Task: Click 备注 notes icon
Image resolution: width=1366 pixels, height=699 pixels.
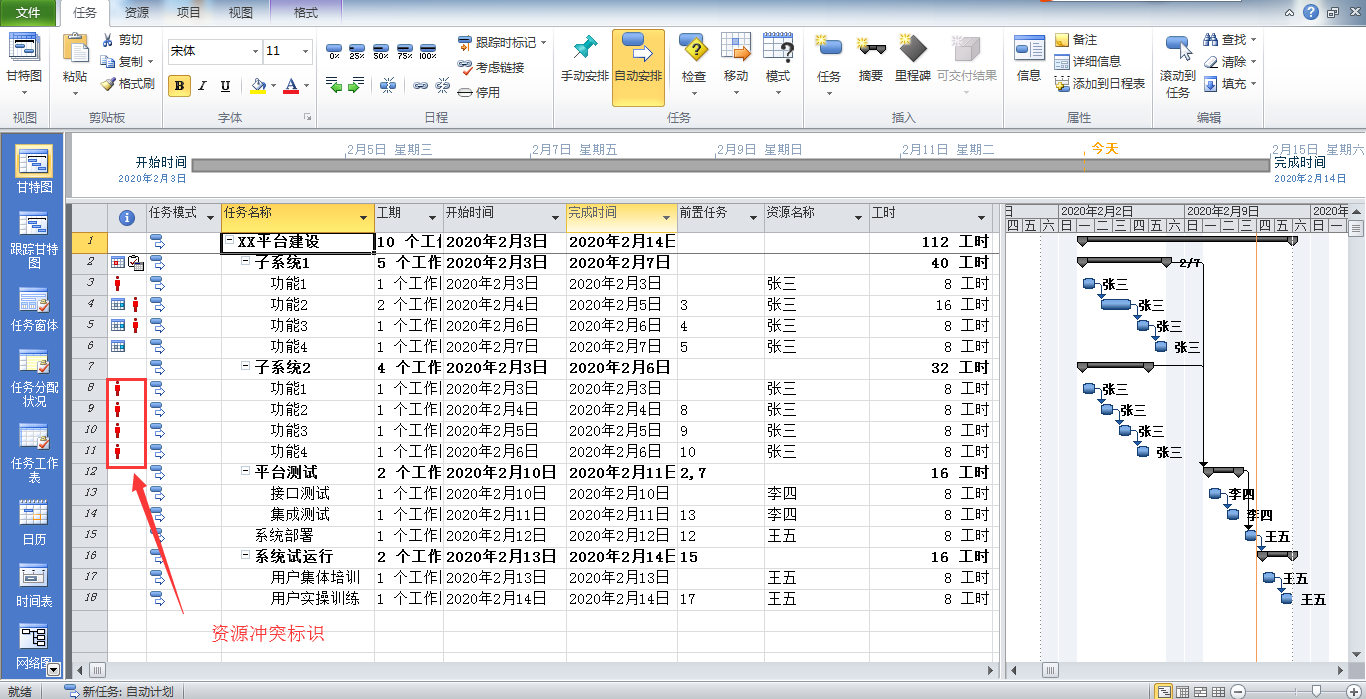Action: pyautogui.click(x=1062, y=40)
